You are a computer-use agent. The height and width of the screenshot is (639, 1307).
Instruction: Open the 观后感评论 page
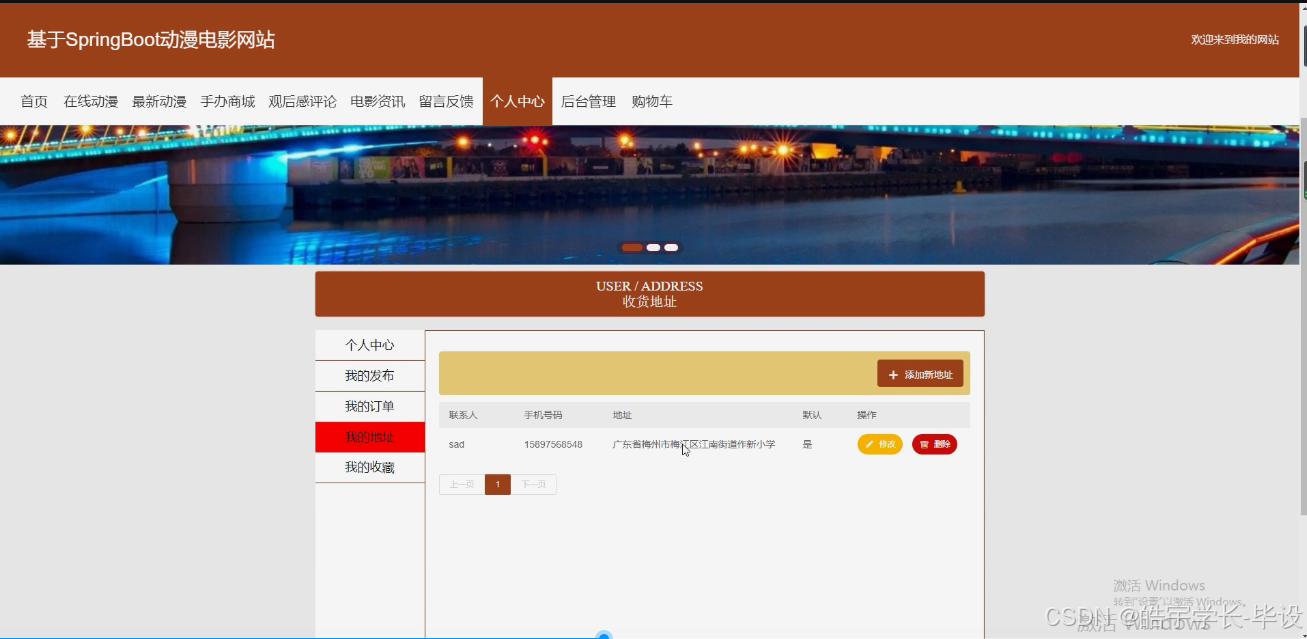pos(302,101)
